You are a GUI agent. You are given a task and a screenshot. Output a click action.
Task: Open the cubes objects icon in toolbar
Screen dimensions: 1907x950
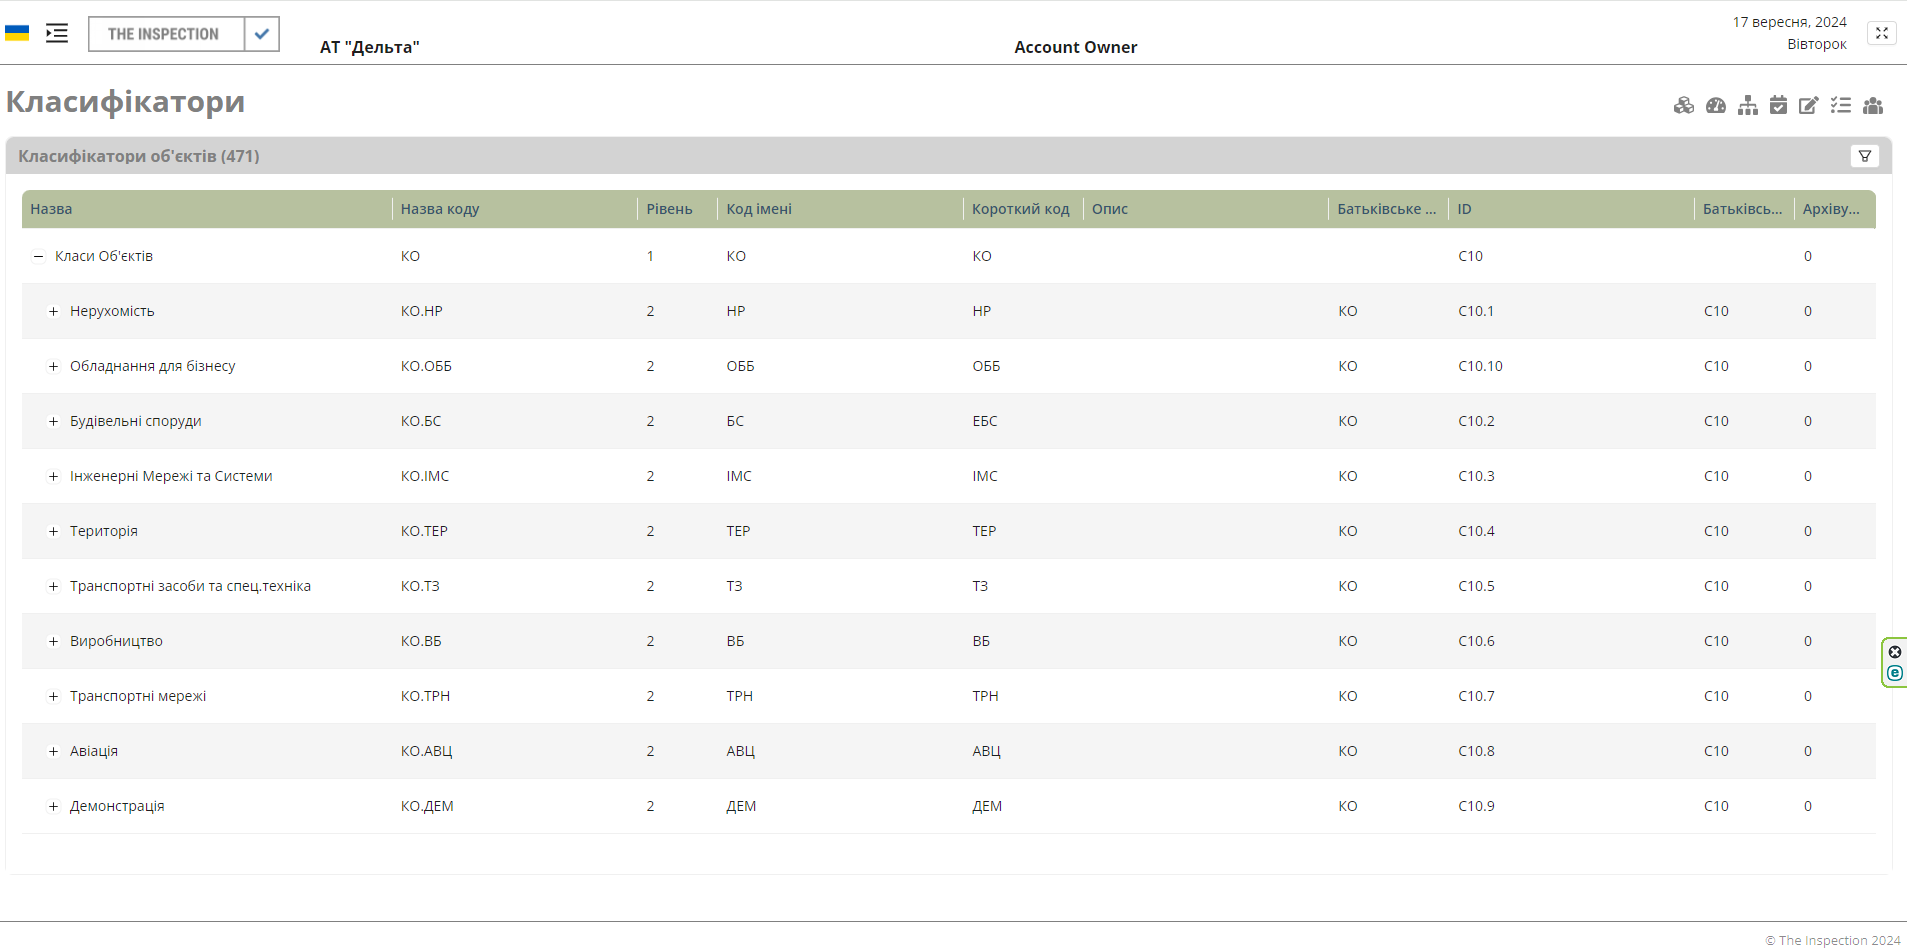(1684, 106)
